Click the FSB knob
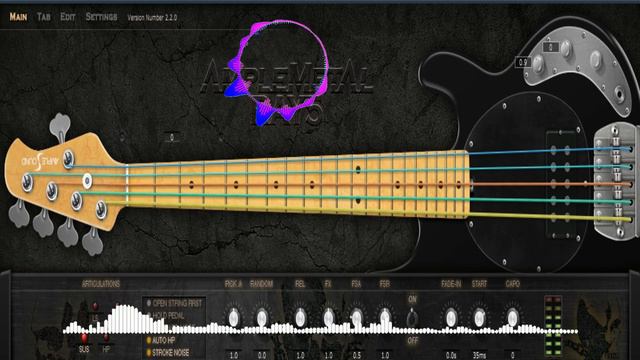 (x=385, y=318)
